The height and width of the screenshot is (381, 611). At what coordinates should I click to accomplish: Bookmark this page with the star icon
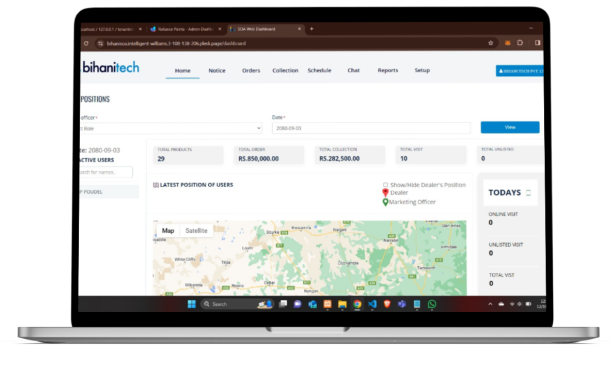(491, 43)
